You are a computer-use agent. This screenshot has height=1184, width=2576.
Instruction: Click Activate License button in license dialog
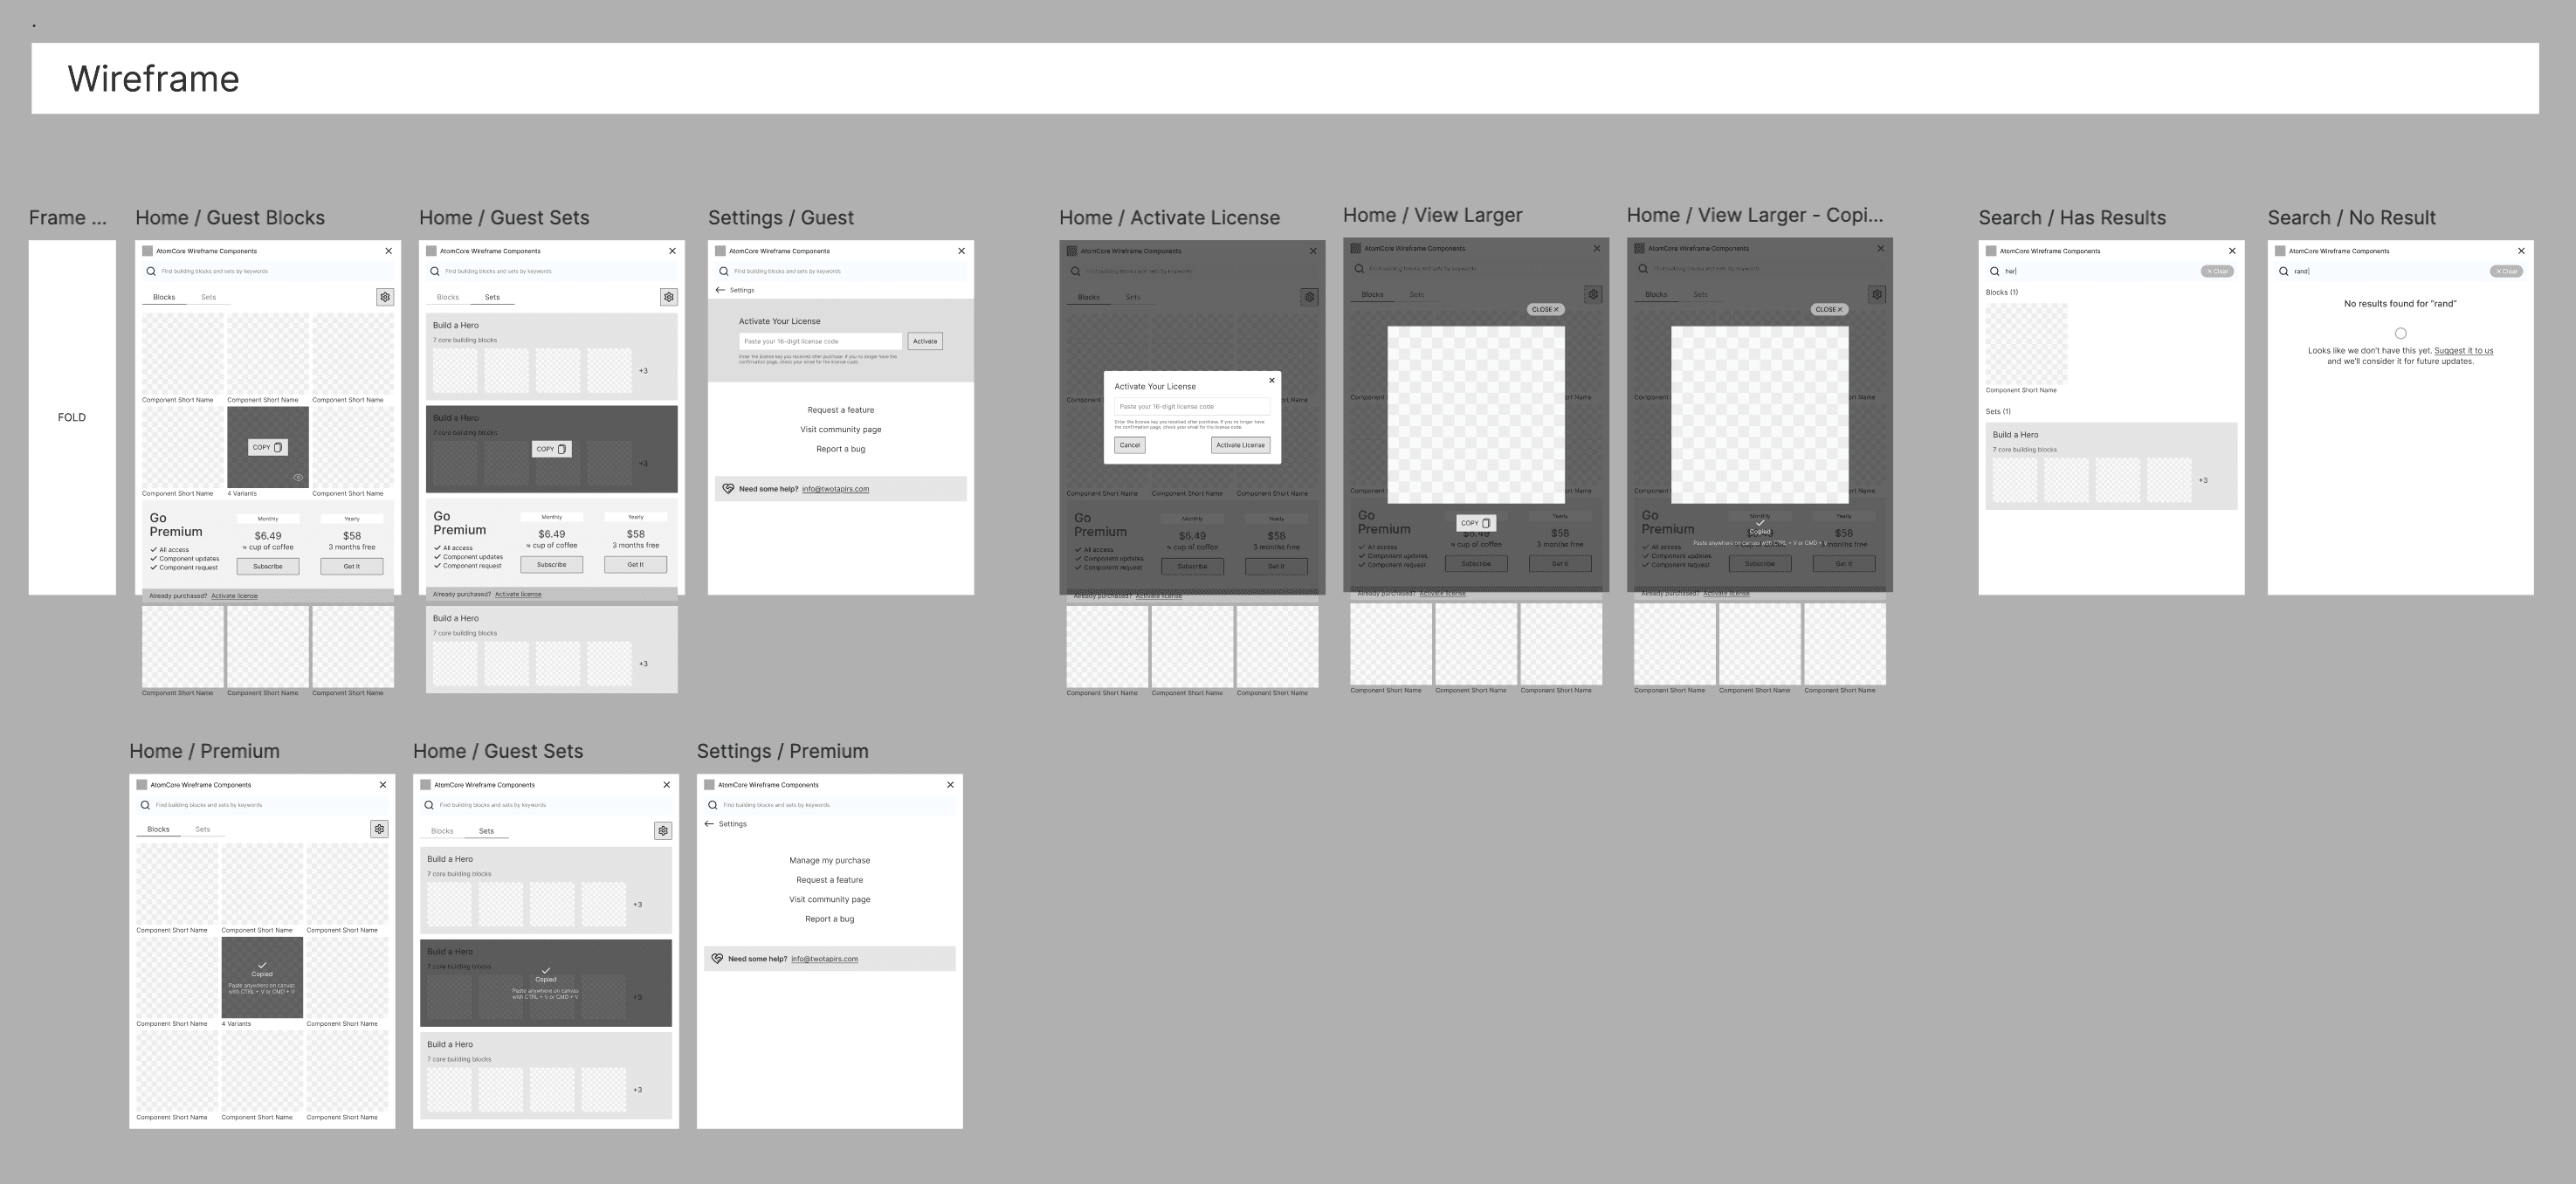(1240, 445)
